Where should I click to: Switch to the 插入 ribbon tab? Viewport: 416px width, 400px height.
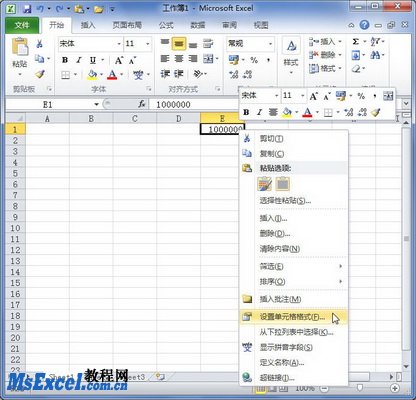pos(88,25)
